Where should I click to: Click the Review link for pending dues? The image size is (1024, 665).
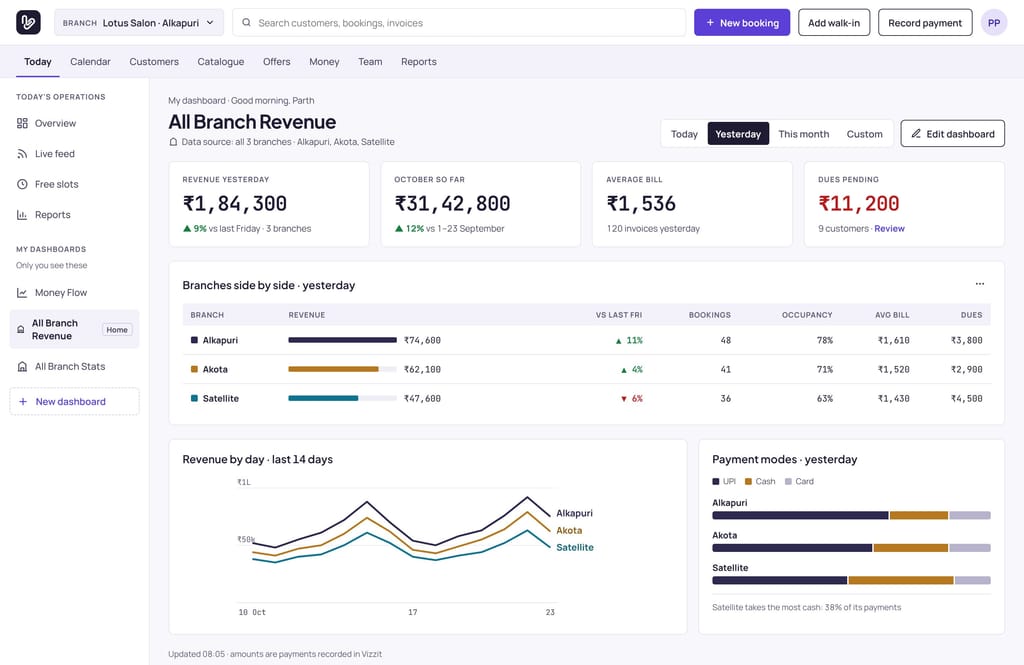point(889,229)
